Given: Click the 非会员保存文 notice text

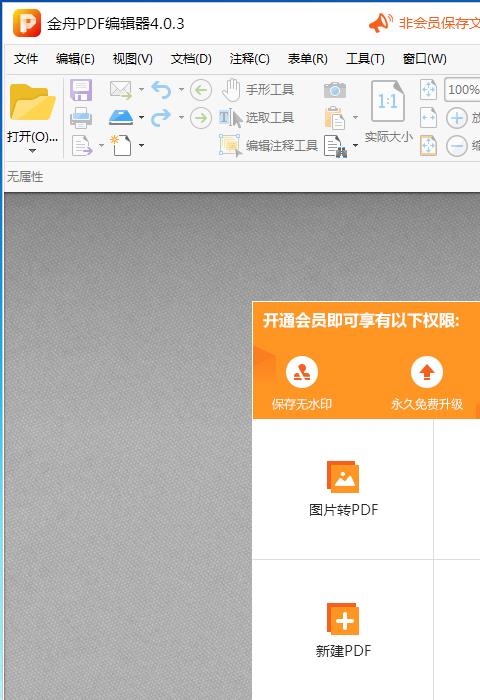Looking at the screenshot, I should 439,23.
